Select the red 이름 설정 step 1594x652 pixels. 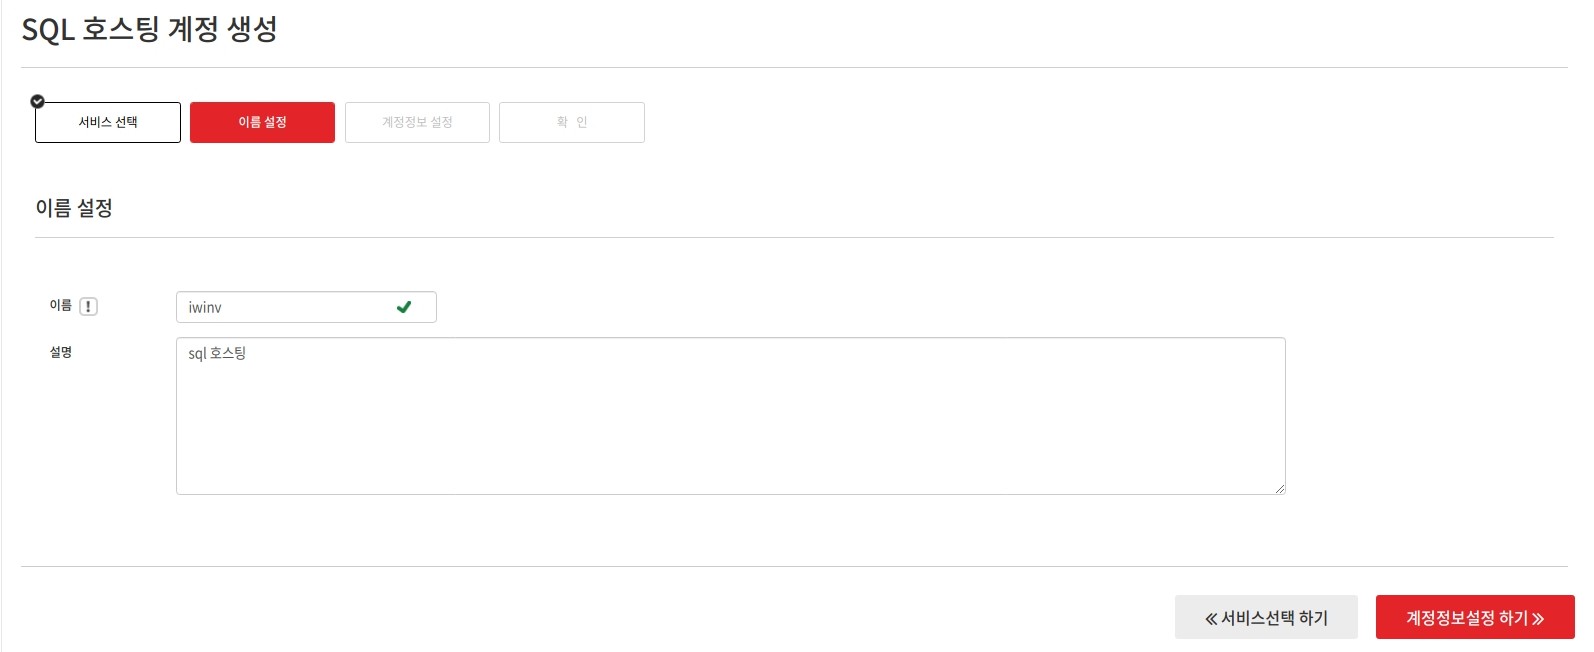click(262, 122)
